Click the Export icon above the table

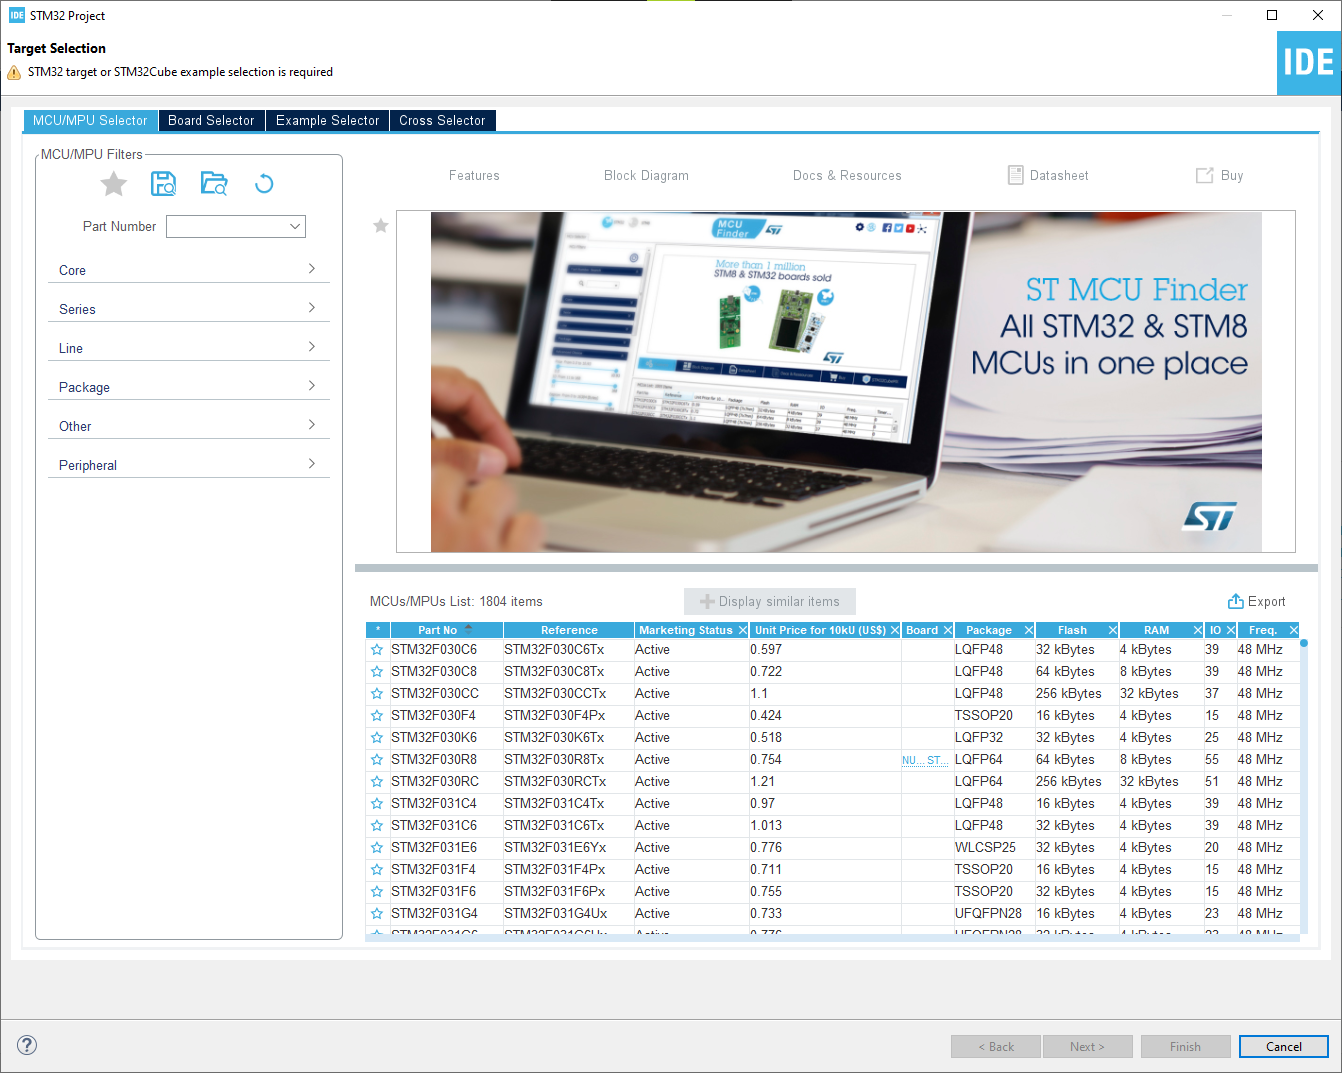pos(1236,601)
